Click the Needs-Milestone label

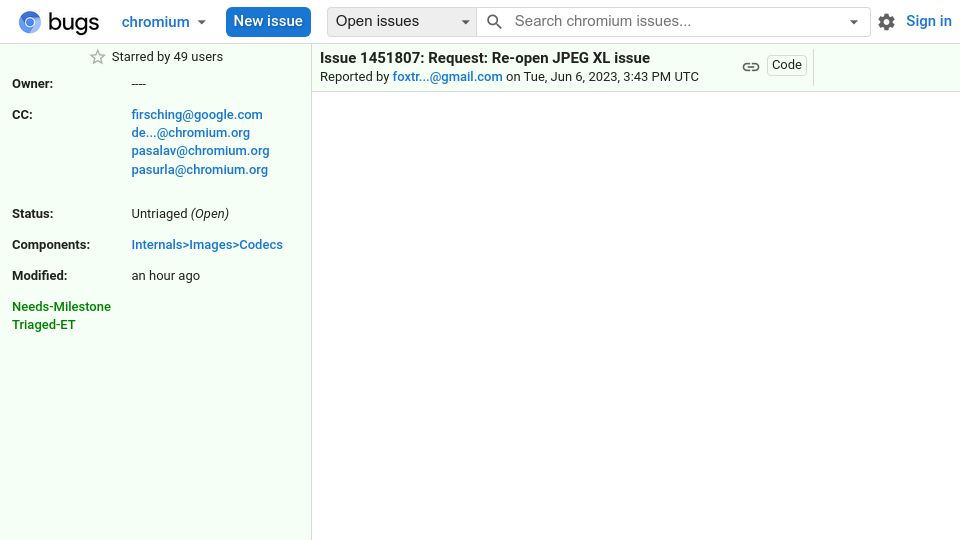(61, 307)
